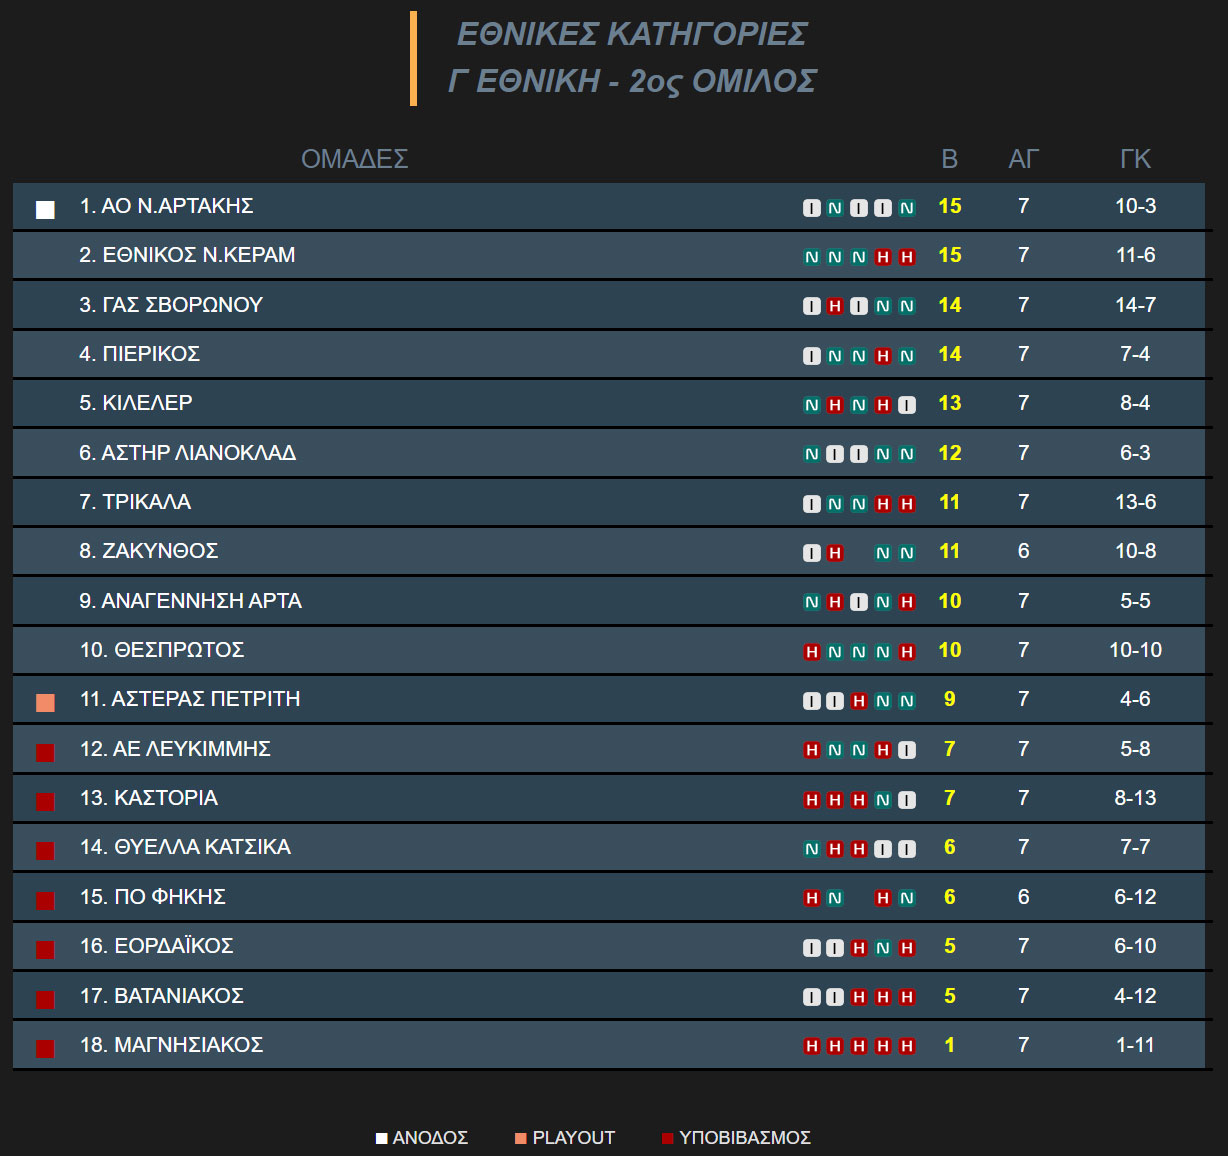This screenshot has height=1156, width=1228.
Task: Click the red Η form badge in ΠΙΕΡΙΚΟΣ row
Action: (x=883, y=356)
